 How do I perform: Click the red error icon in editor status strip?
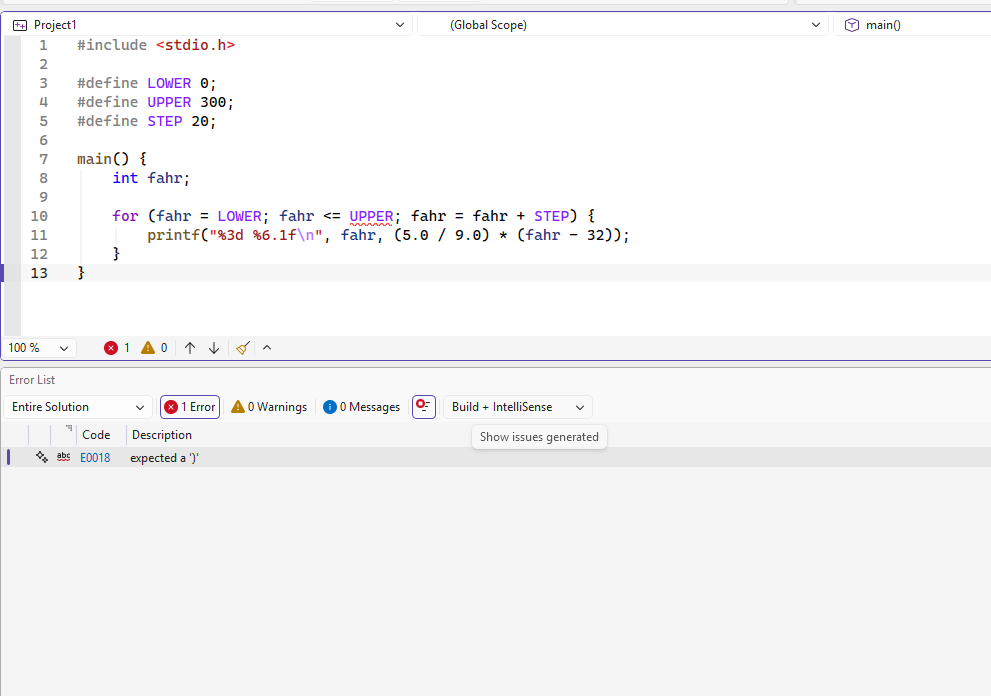coord(111,348)
